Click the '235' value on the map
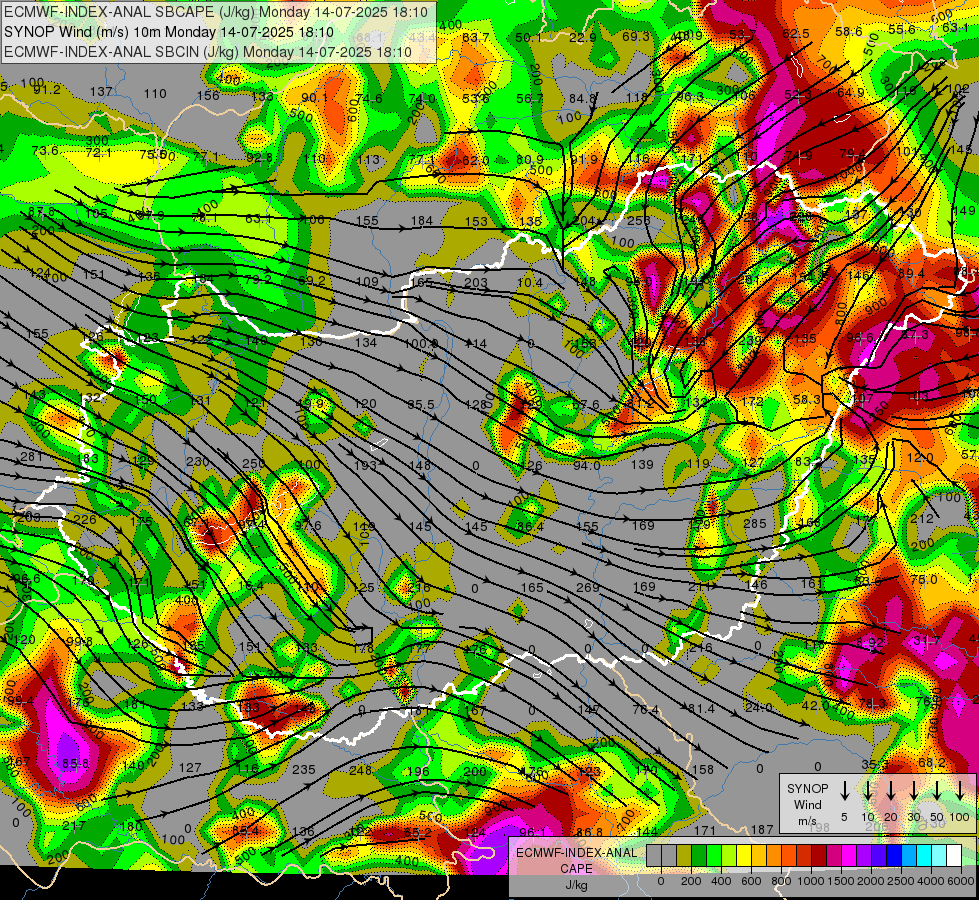The height and width of the screenshot is (900, 979). pyautogui.click(x=303, y=769)
